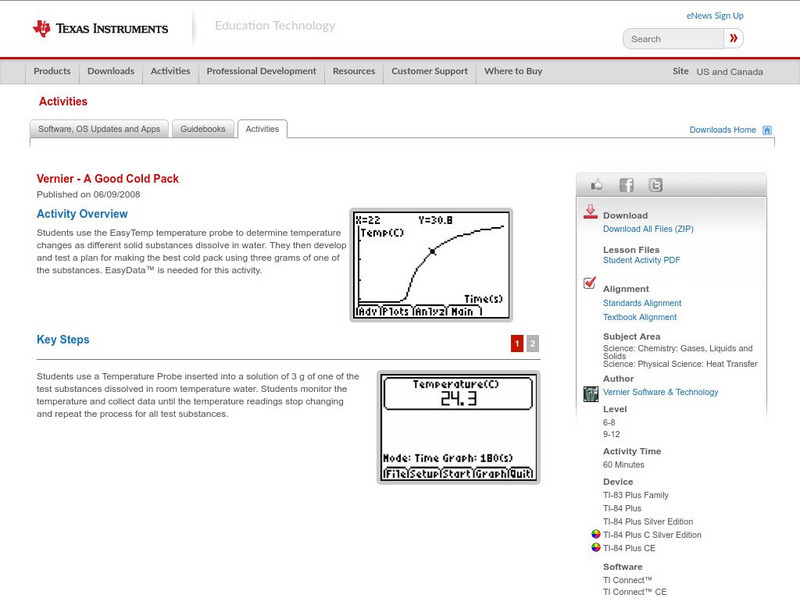Click color icon beside TI-84 Plus CE

(x=595, y=547)
